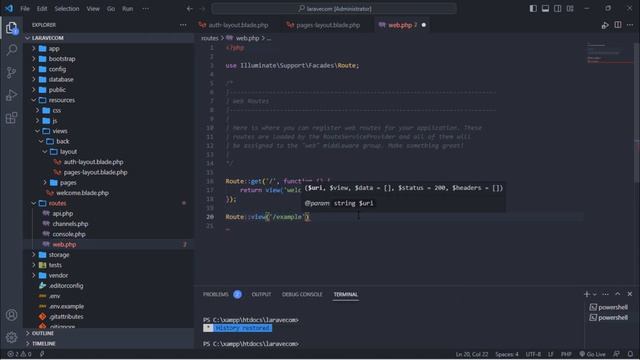Image resolution: width=640 pixels, height=360 pixels.
Task: Switch to auth-layout.blade.php editor tab
Action: tap(234, 25)
